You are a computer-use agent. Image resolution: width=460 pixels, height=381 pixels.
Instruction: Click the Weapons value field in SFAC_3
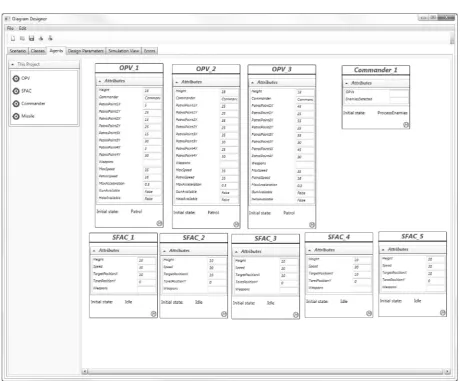click(x=289, y=290)
